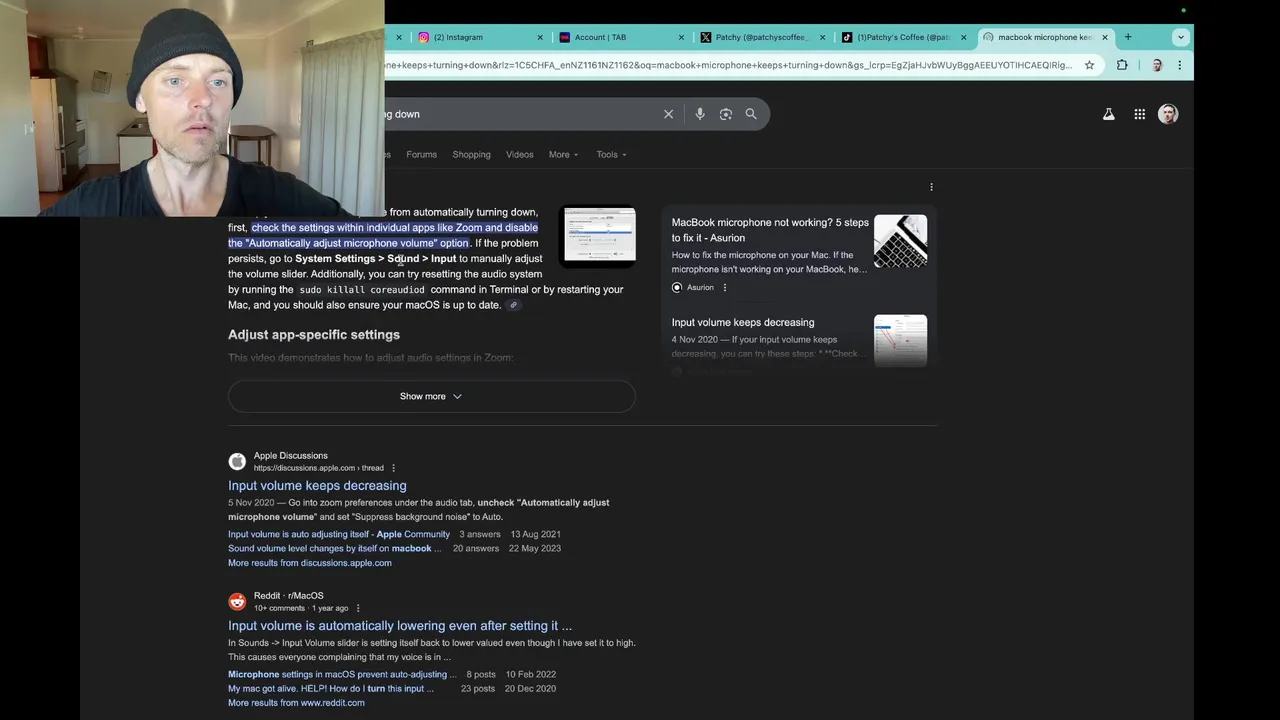
Task: Open 'Sound volume level changes by itself' link
Action: [334, 548]
